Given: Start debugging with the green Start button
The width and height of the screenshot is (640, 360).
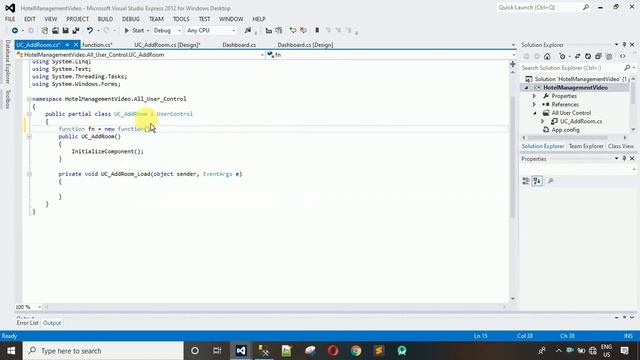Looking at the screenshot, I should tap(134, 31).
